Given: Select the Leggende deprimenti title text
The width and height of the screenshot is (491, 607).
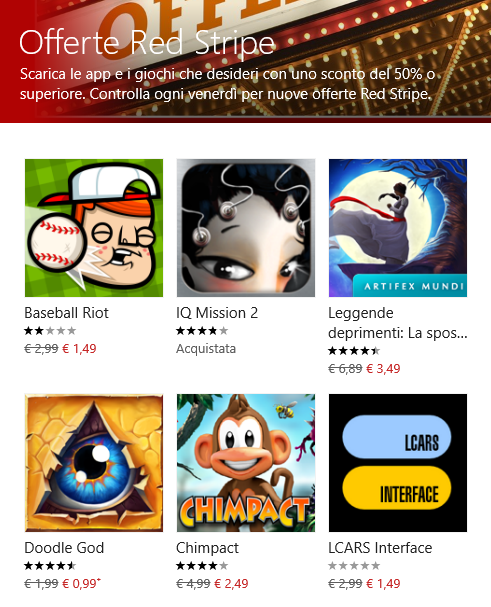Looking at the screenshot, I should [x=398, y=323].
